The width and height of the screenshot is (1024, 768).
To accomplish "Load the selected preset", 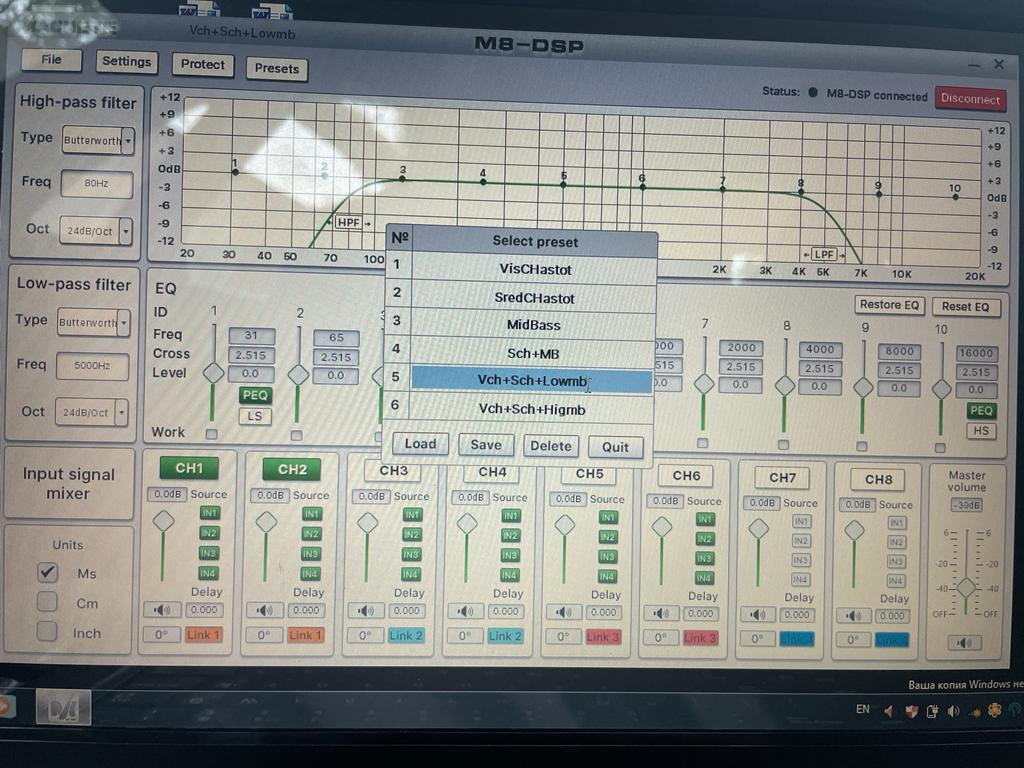I will tap(421, 444).
